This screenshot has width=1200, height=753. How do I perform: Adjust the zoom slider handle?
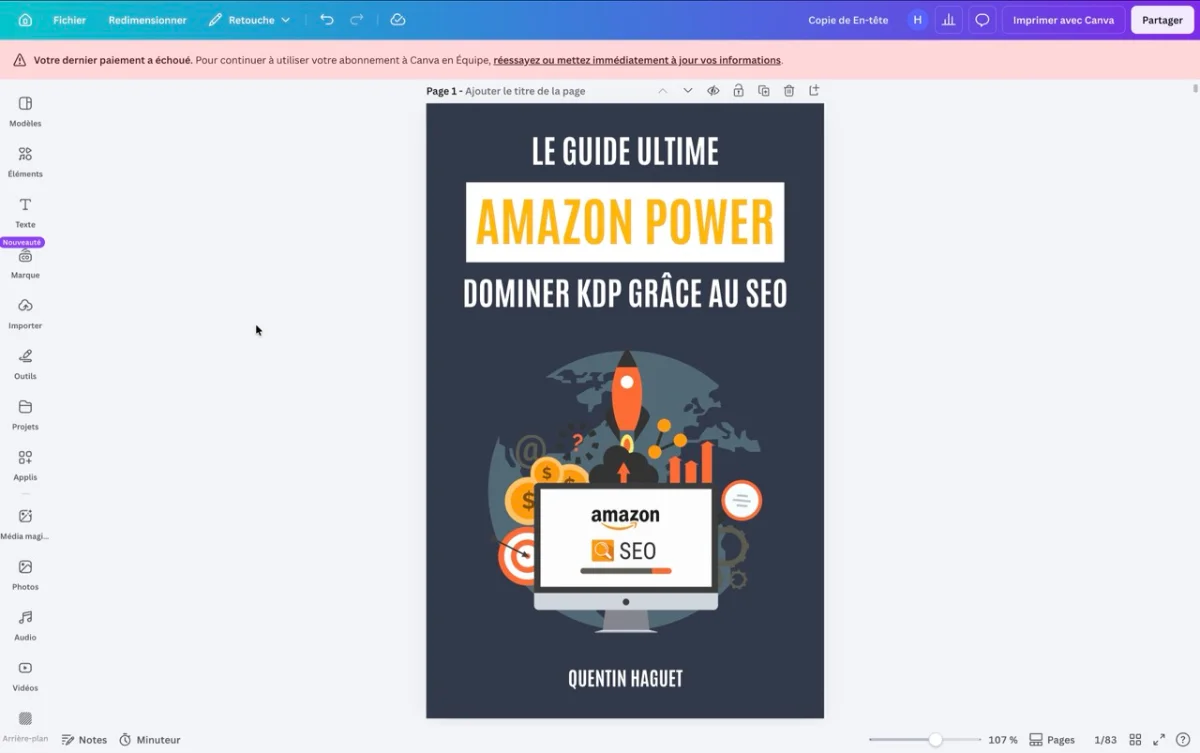(935, 740)
